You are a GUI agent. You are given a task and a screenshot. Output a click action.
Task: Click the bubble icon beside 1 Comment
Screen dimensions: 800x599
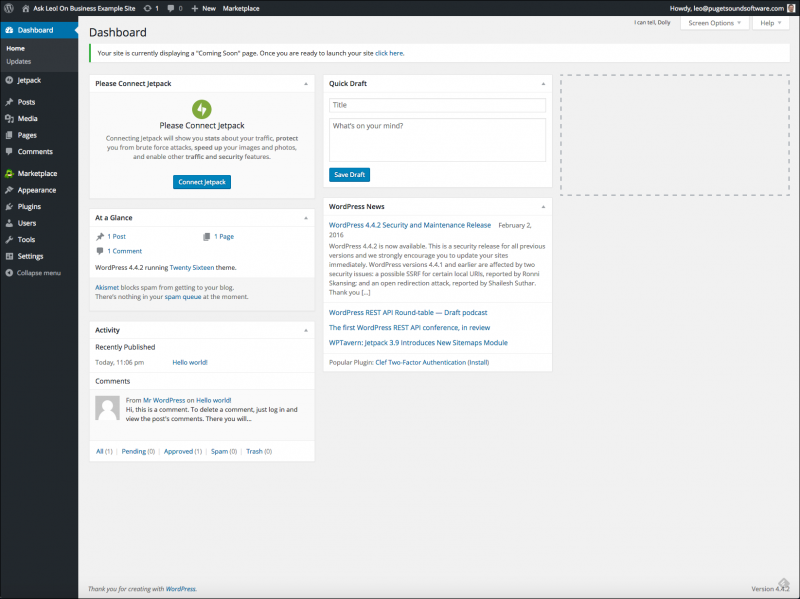pos(100,251)
